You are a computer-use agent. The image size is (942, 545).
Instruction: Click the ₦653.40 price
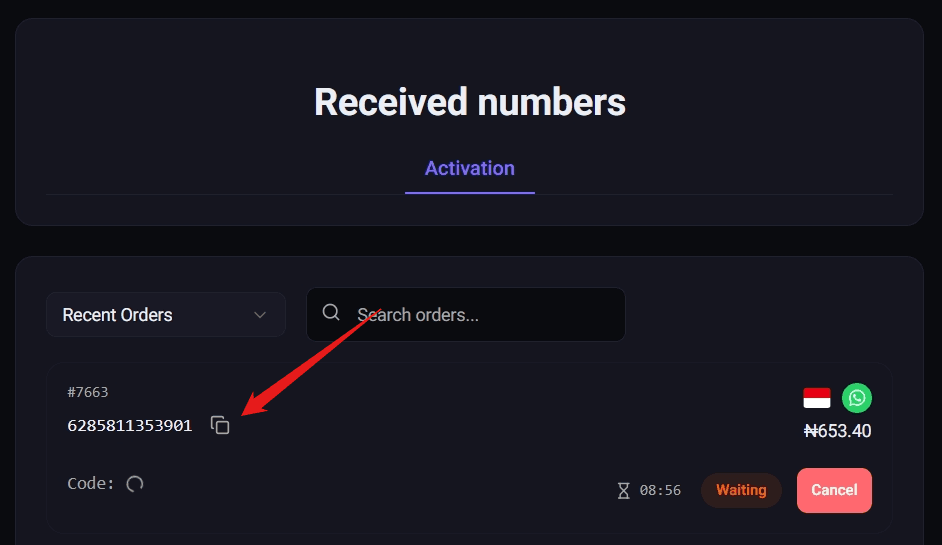click(837, 431)
